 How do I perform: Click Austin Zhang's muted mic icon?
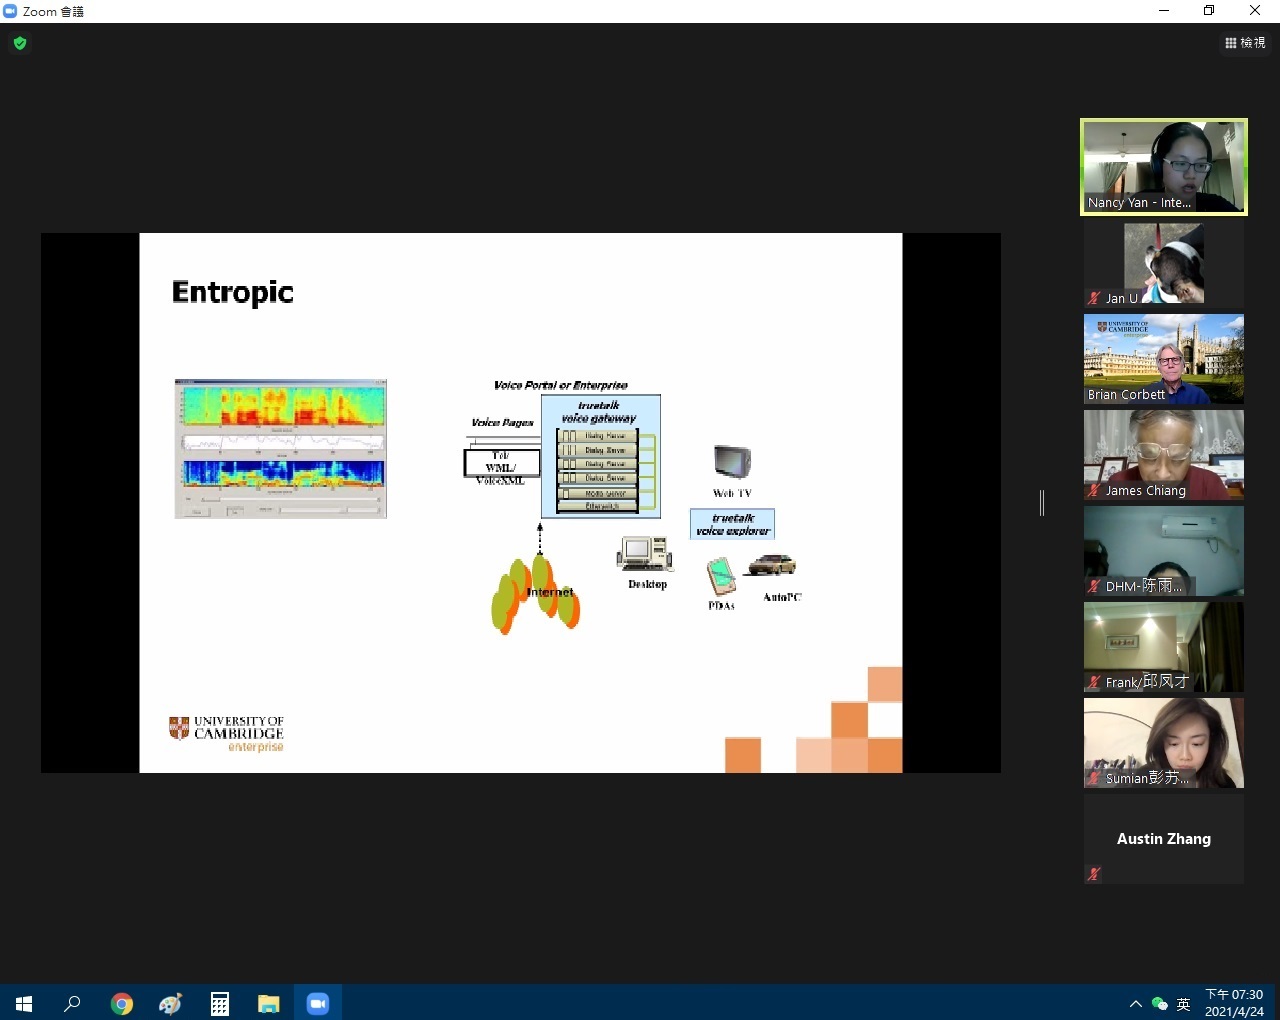1094,874
